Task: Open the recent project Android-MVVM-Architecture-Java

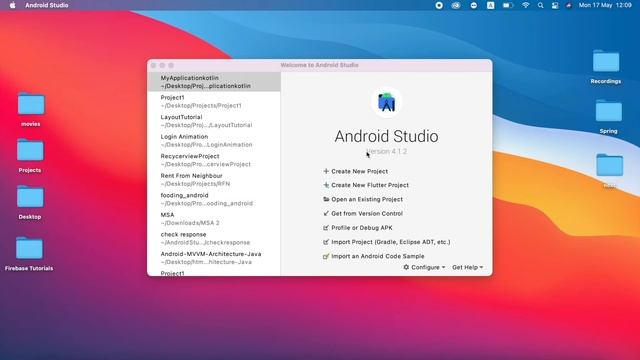Action: (214, 258)
